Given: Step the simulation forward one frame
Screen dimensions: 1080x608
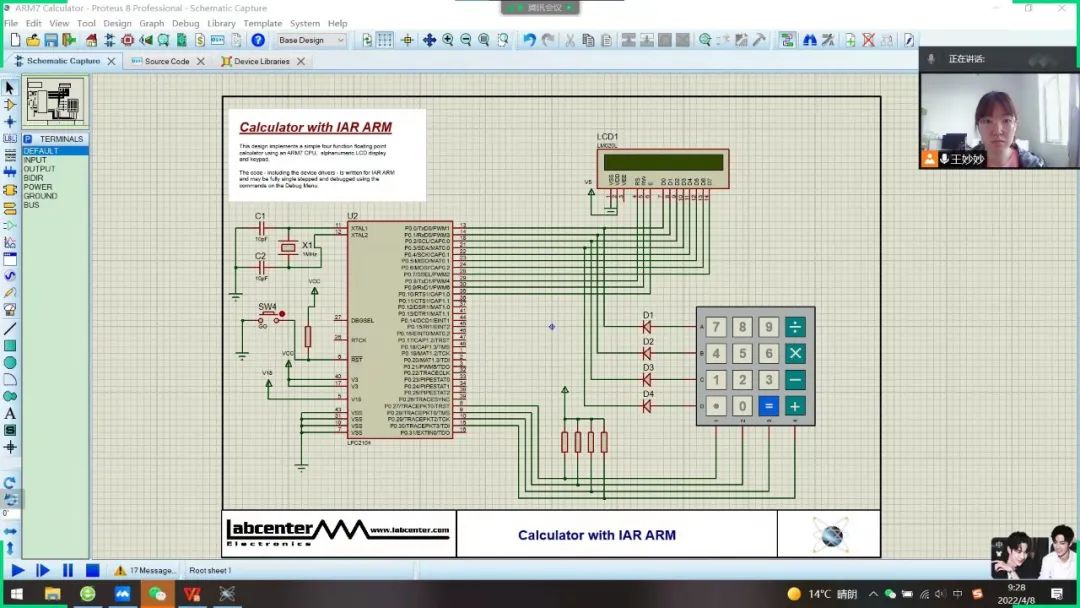Looking at the screenshot, I should (x=43, y=570).
